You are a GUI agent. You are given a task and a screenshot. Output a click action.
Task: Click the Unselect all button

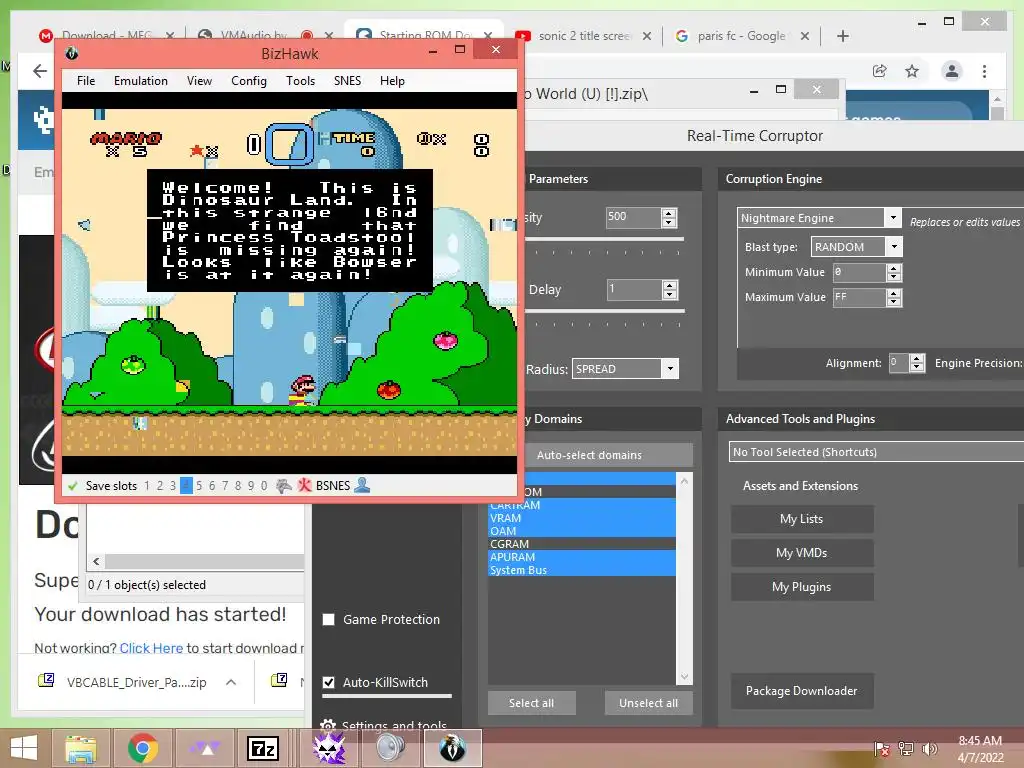pyautogui.click(x=648, y=703)
